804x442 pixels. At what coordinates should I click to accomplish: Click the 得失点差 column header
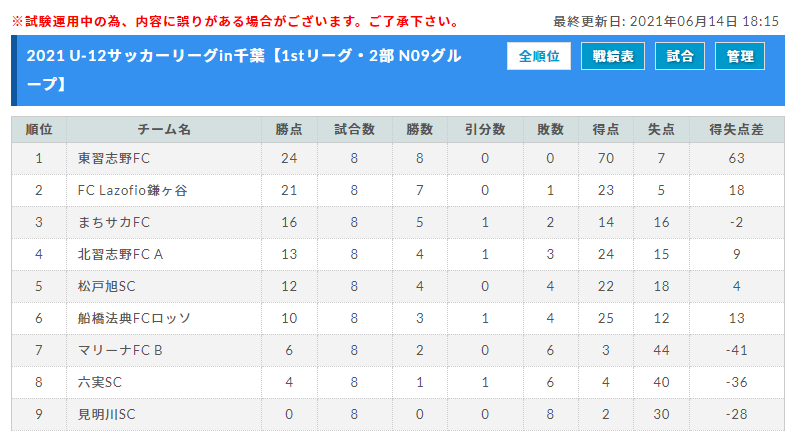tap(737, 130)
